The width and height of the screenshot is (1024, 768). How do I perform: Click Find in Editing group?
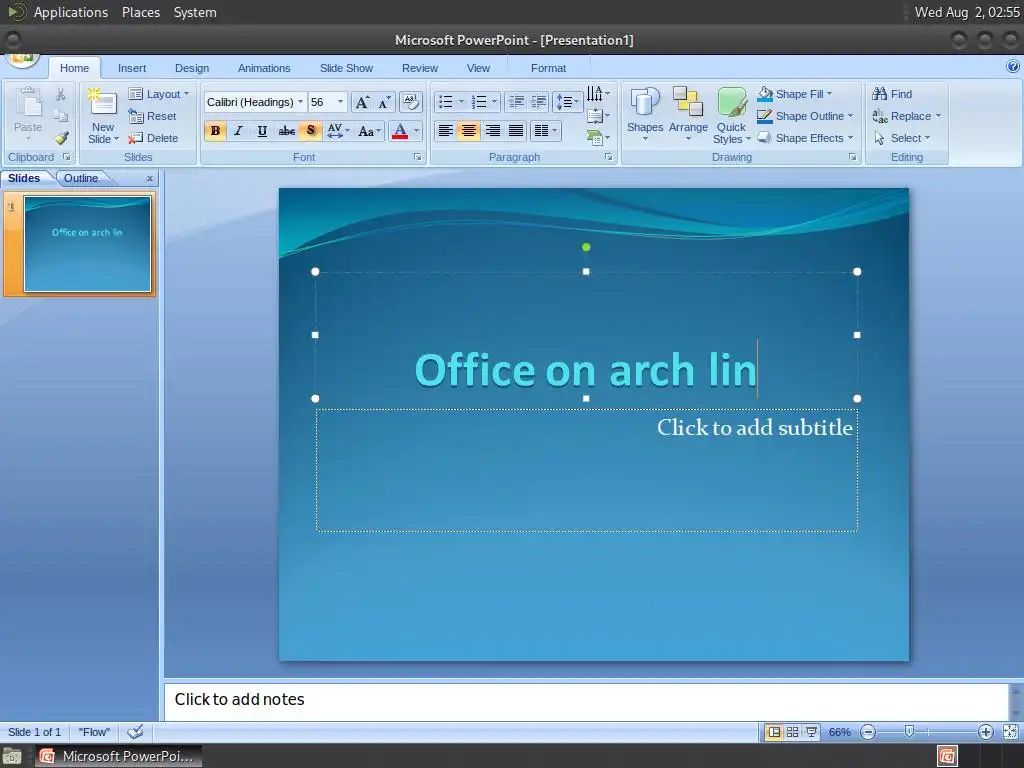[x=893, y=94]
